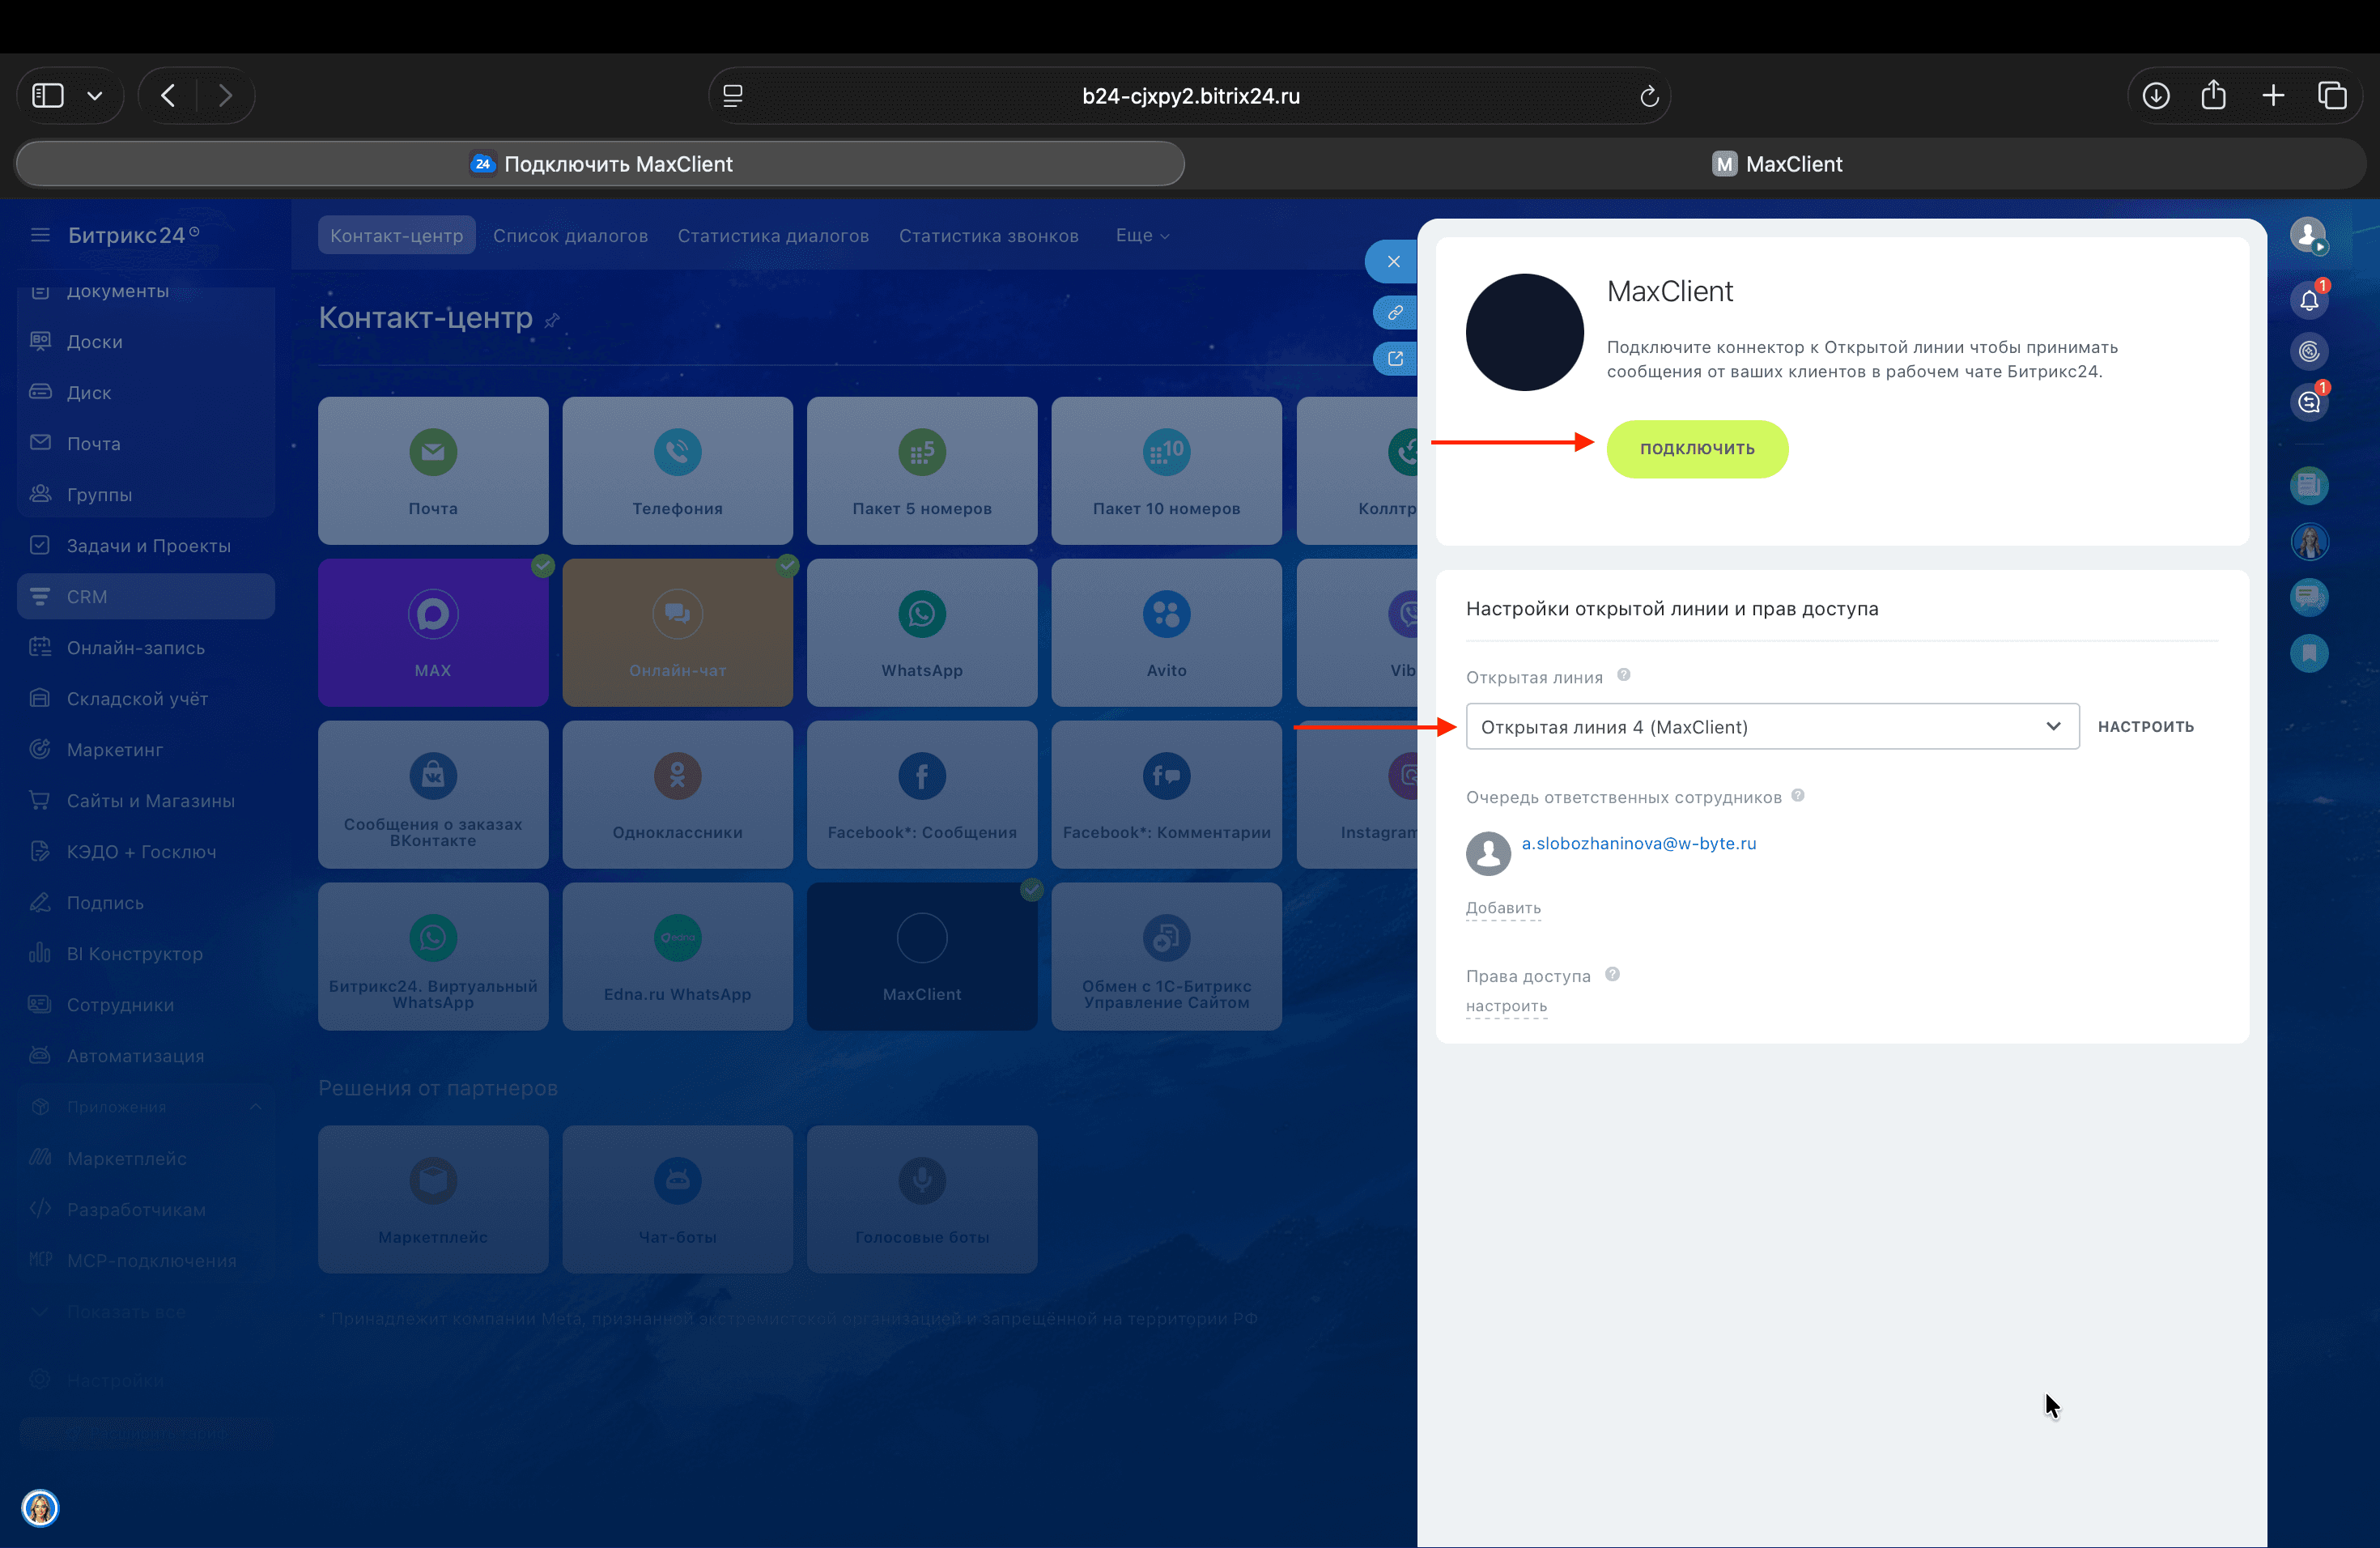Click the spiral CoPilot icon in right bar

pos(2309,351)
